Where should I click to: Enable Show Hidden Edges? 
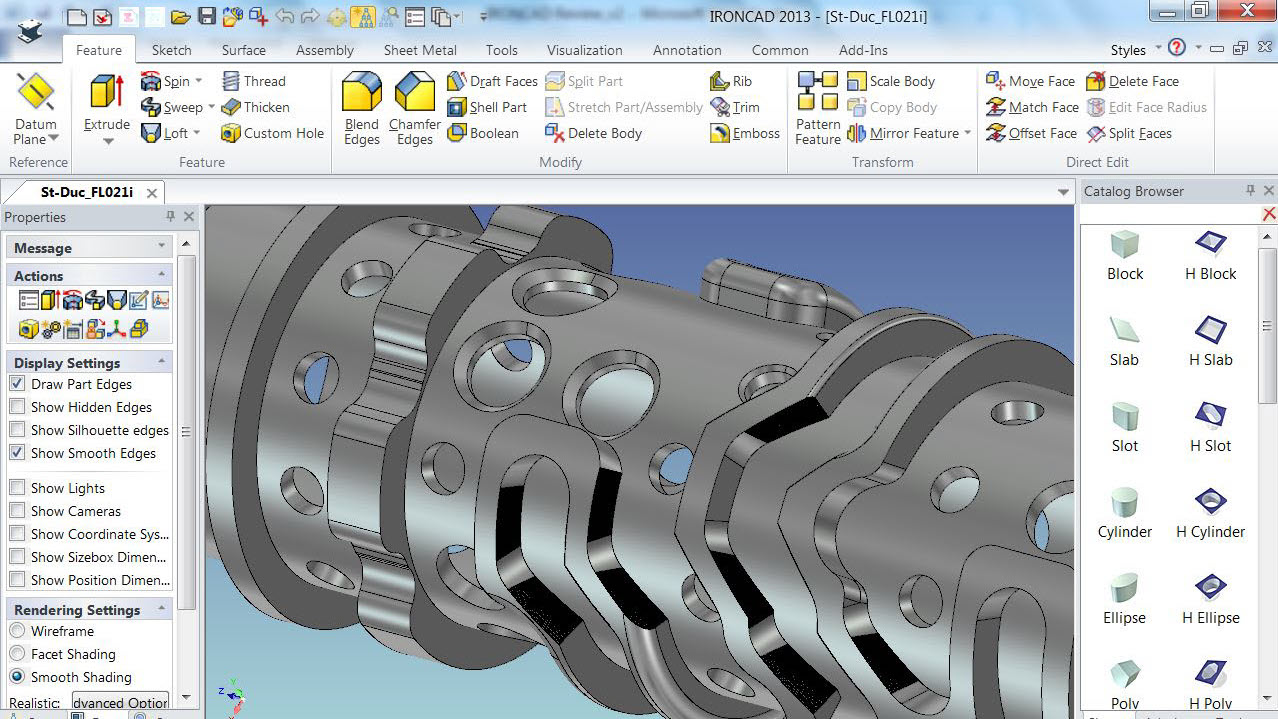[x=17, y=406]
